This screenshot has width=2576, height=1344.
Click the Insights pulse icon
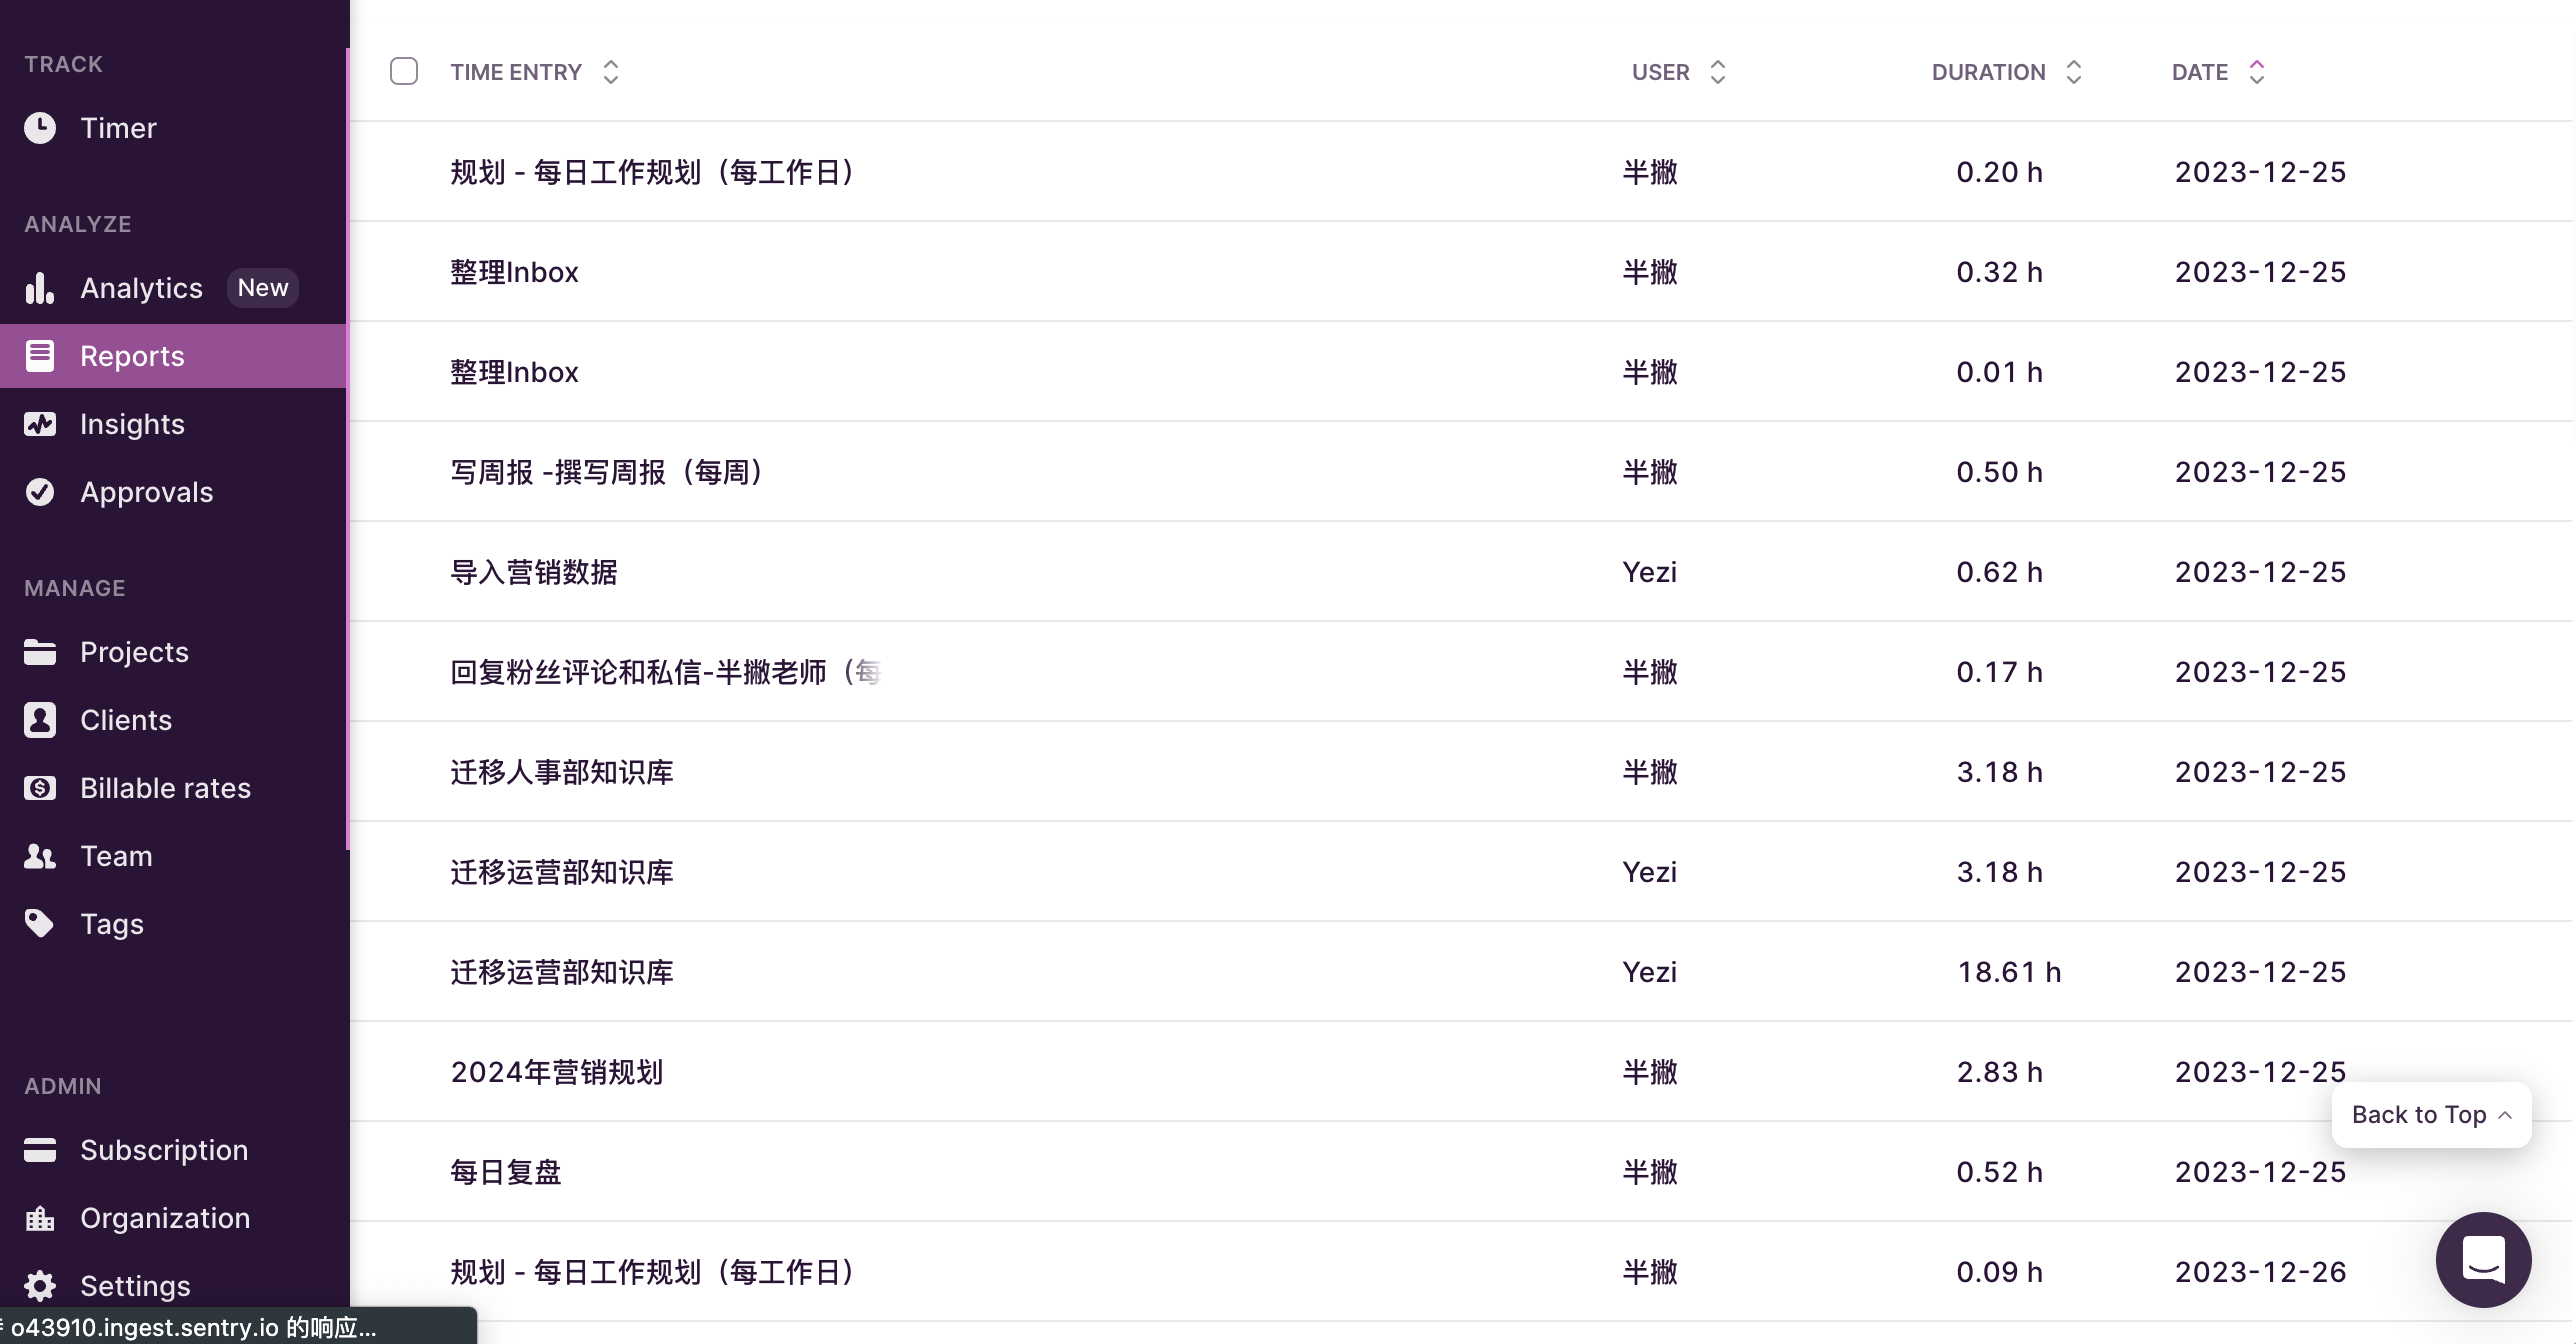[x=40, y=424]
